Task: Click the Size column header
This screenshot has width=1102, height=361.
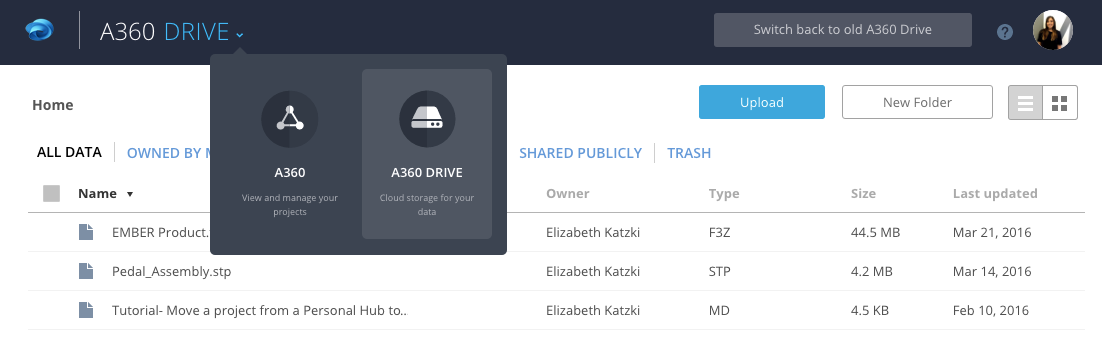Action: [863, 193]
